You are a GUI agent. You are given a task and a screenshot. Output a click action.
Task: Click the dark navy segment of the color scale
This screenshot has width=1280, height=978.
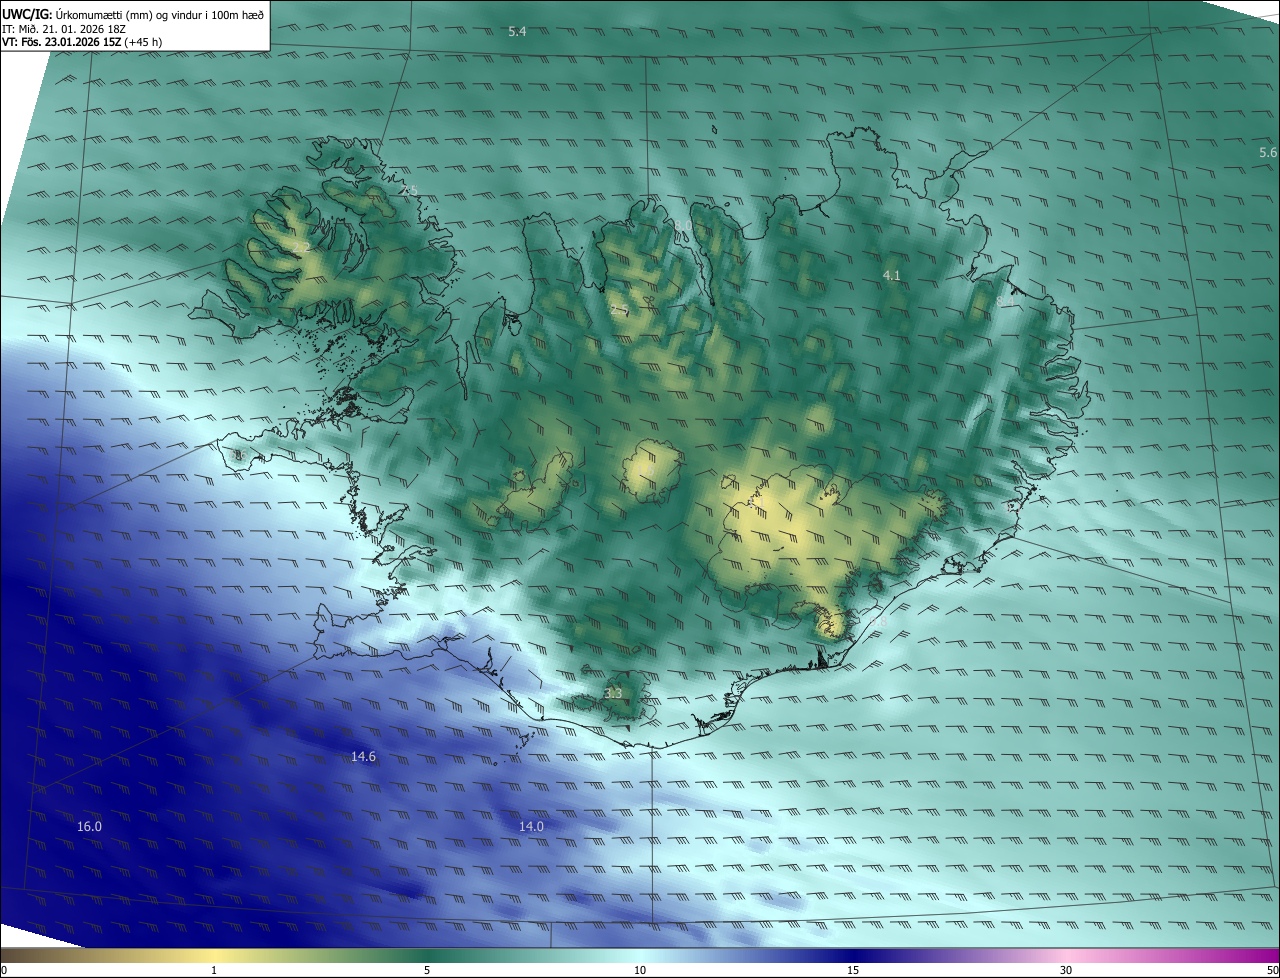click(x=853, y=955)
